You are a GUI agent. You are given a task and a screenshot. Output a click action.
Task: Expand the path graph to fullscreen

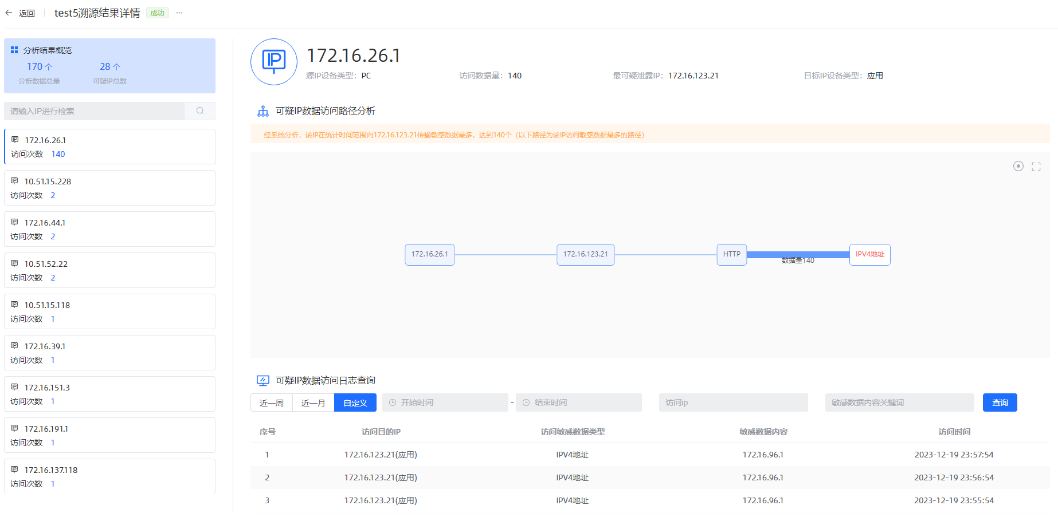point(1036,166)
